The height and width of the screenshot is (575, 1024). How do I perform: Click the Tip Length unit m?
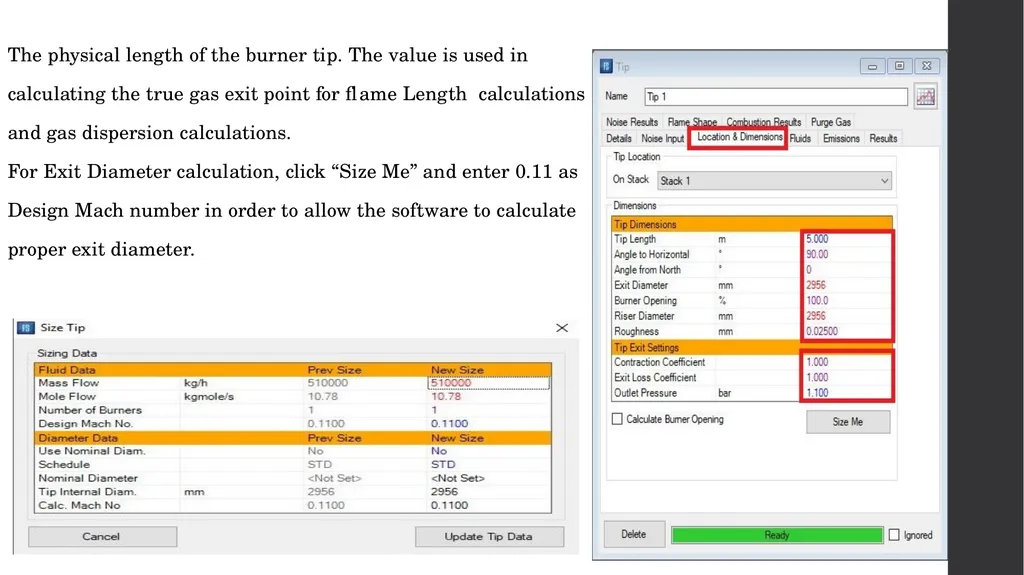[722, 239]
